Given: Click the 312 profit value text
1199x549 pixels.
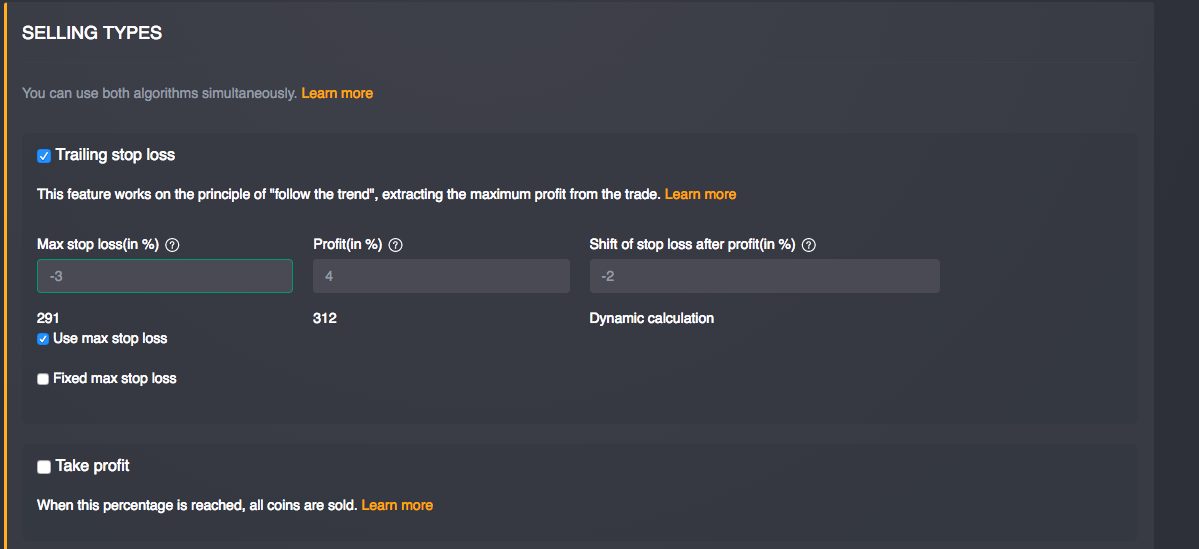Looking at the screenshot, I should tap(325, 318).
